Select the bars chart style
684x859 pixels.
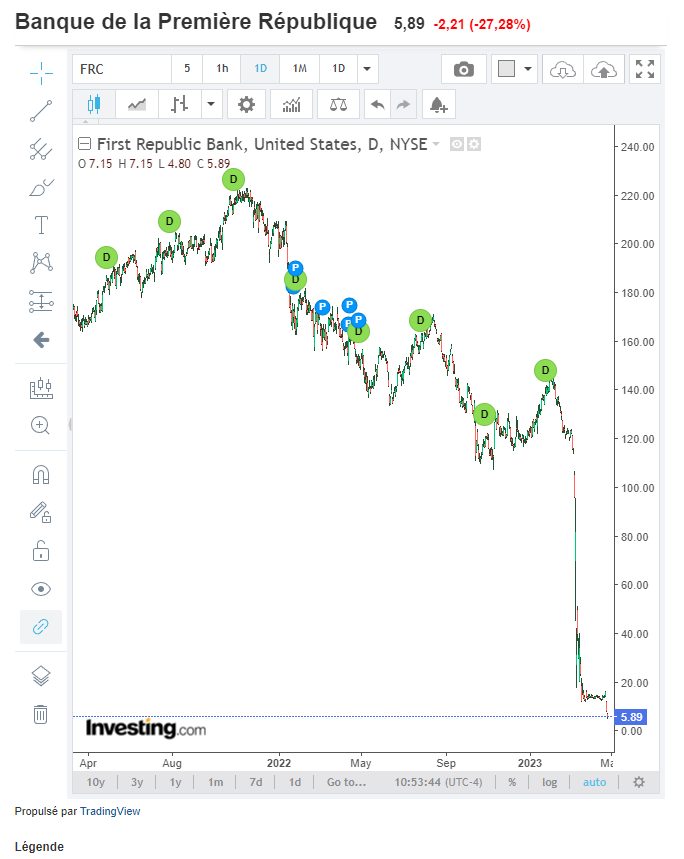click(180, 104)
